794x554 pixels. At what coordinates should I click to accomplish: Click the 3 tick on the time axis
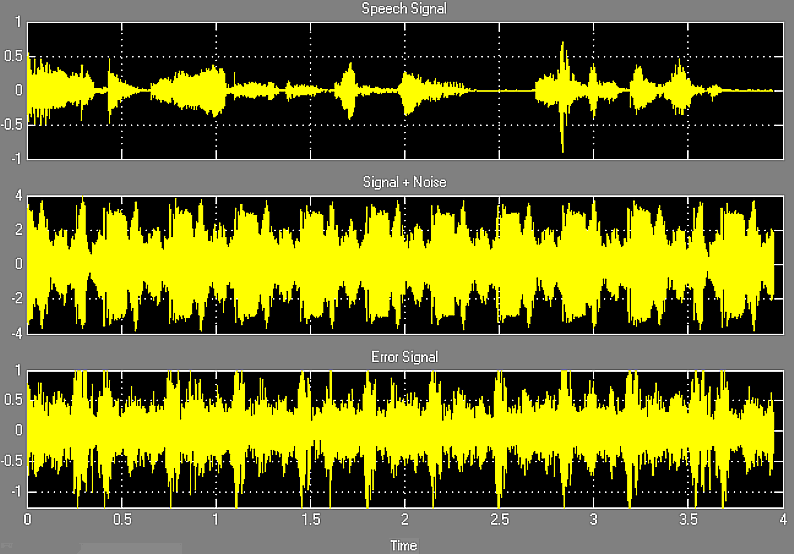coord(594,520)
